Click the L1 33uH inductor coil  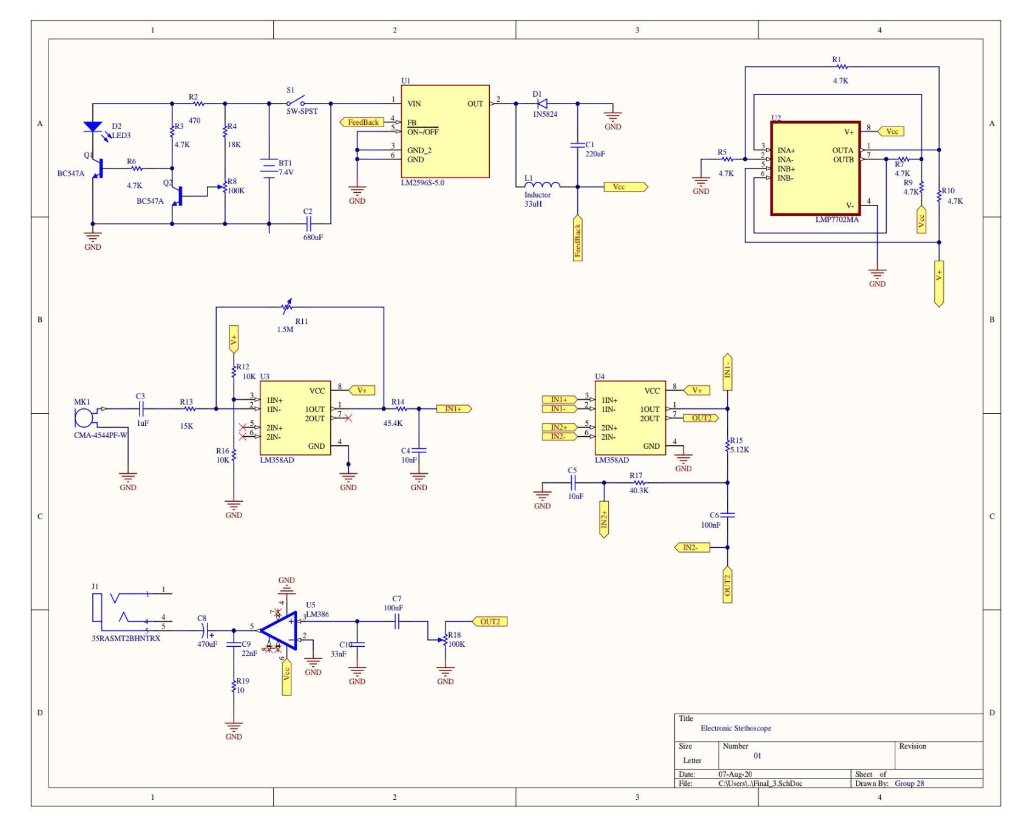[x=542, y=185]
